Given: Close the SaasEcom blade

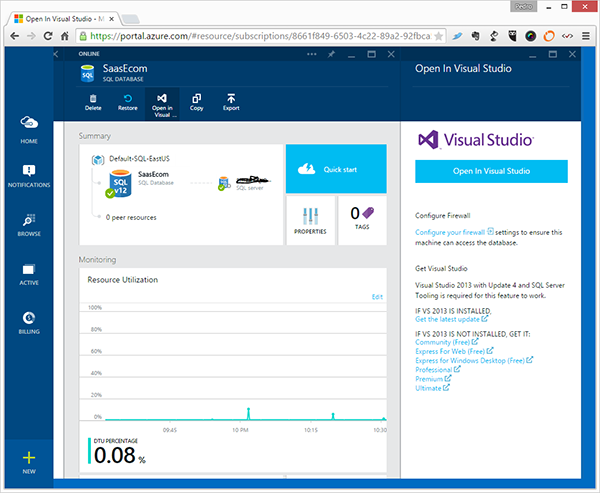Looking at the screenshot, I should pyautogui.click(x=391, y=54).
